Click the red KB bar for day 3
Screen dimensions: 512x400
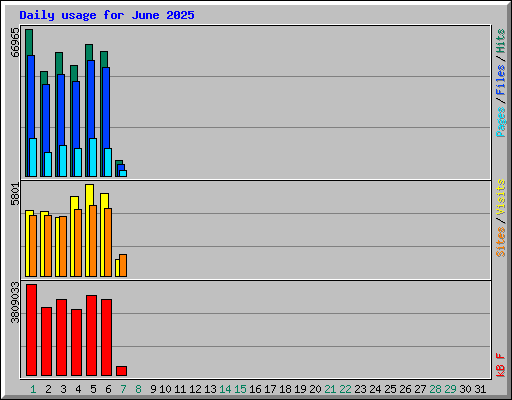(61, 337)
